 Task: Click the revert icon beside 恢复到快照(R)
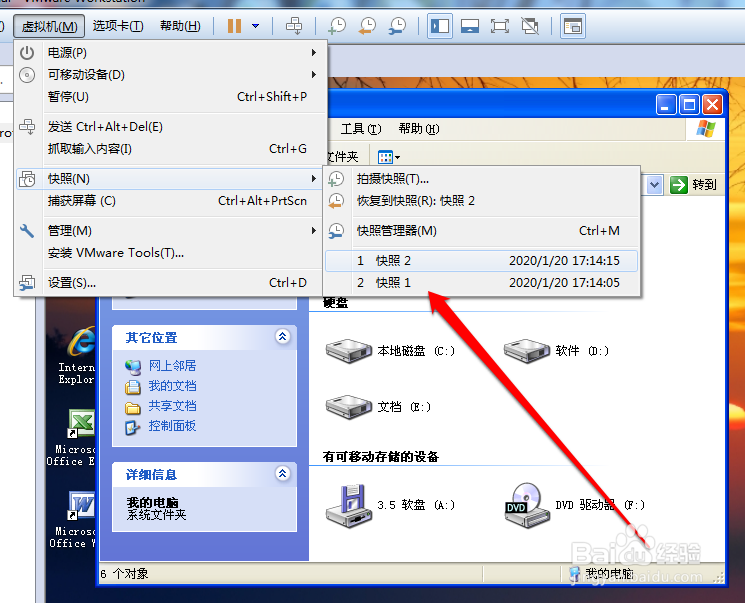coord(336,201)
